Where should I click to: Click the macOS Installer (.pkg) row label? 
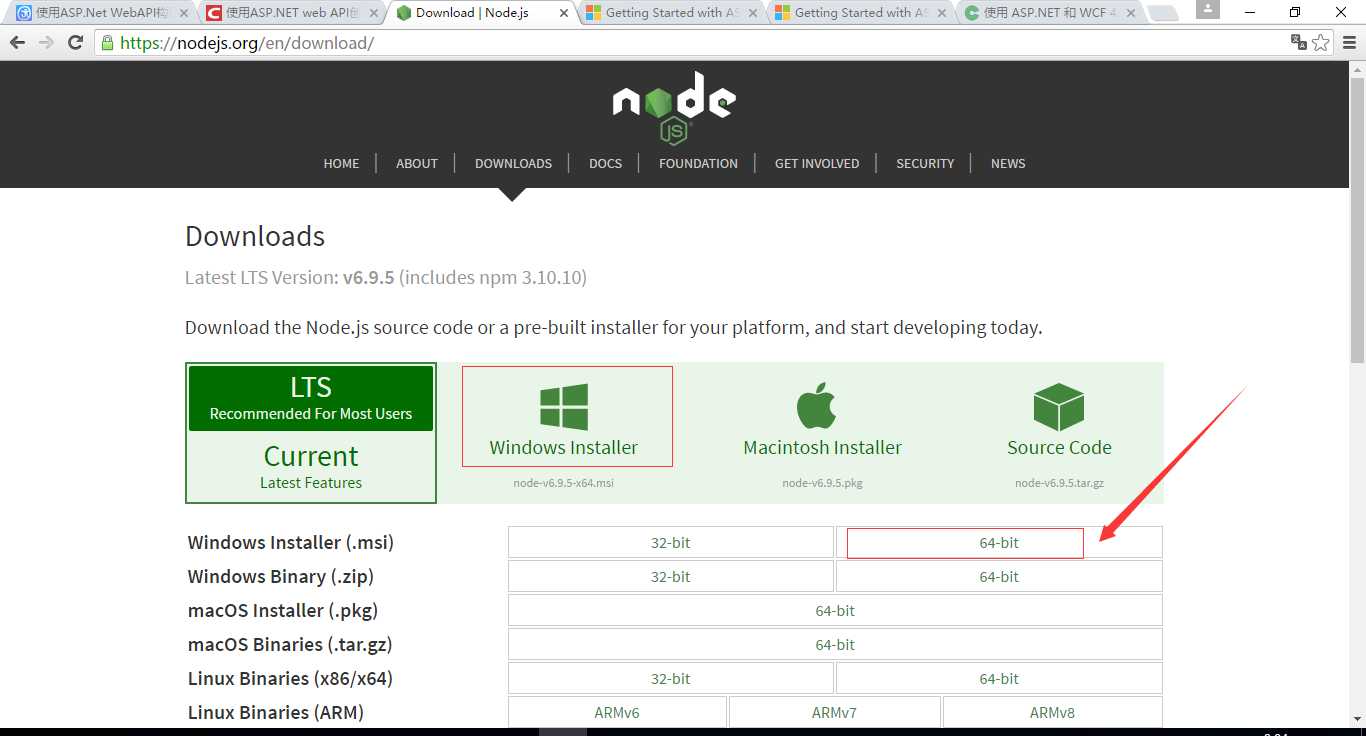pos(283,610)
